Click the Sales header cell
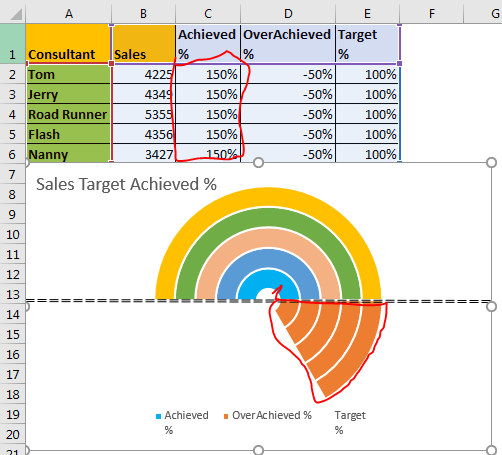The width and height of the screenshot is (502, 455). click(x=144, y=43)
